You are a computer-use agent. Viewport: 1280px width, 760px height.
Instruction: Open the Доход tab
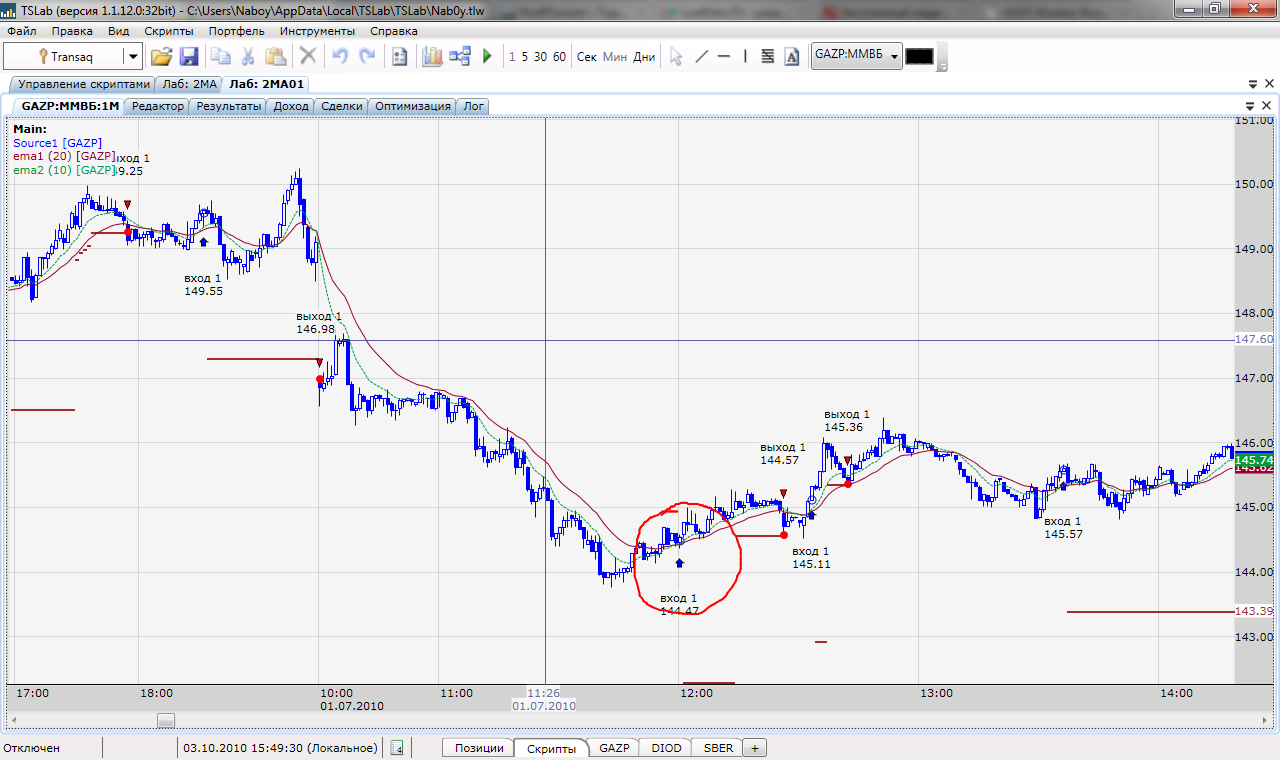[291, 106]
